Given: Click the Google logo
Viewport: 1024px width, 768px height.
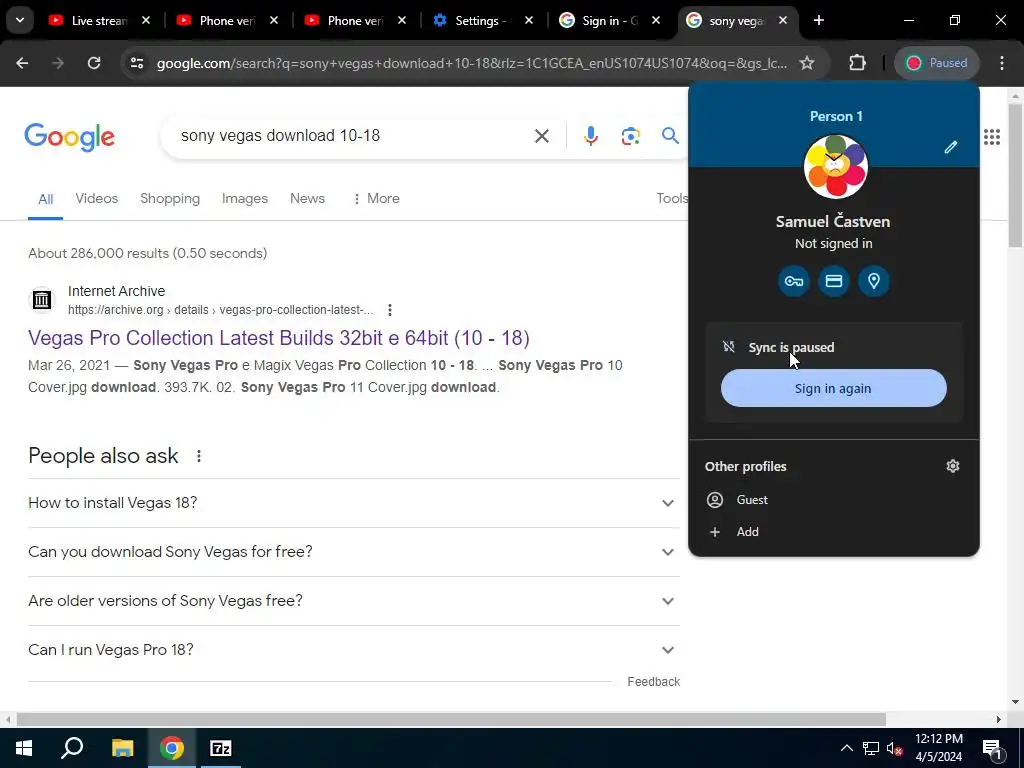Looking at the screenshot, I should [x=70, y=136].
